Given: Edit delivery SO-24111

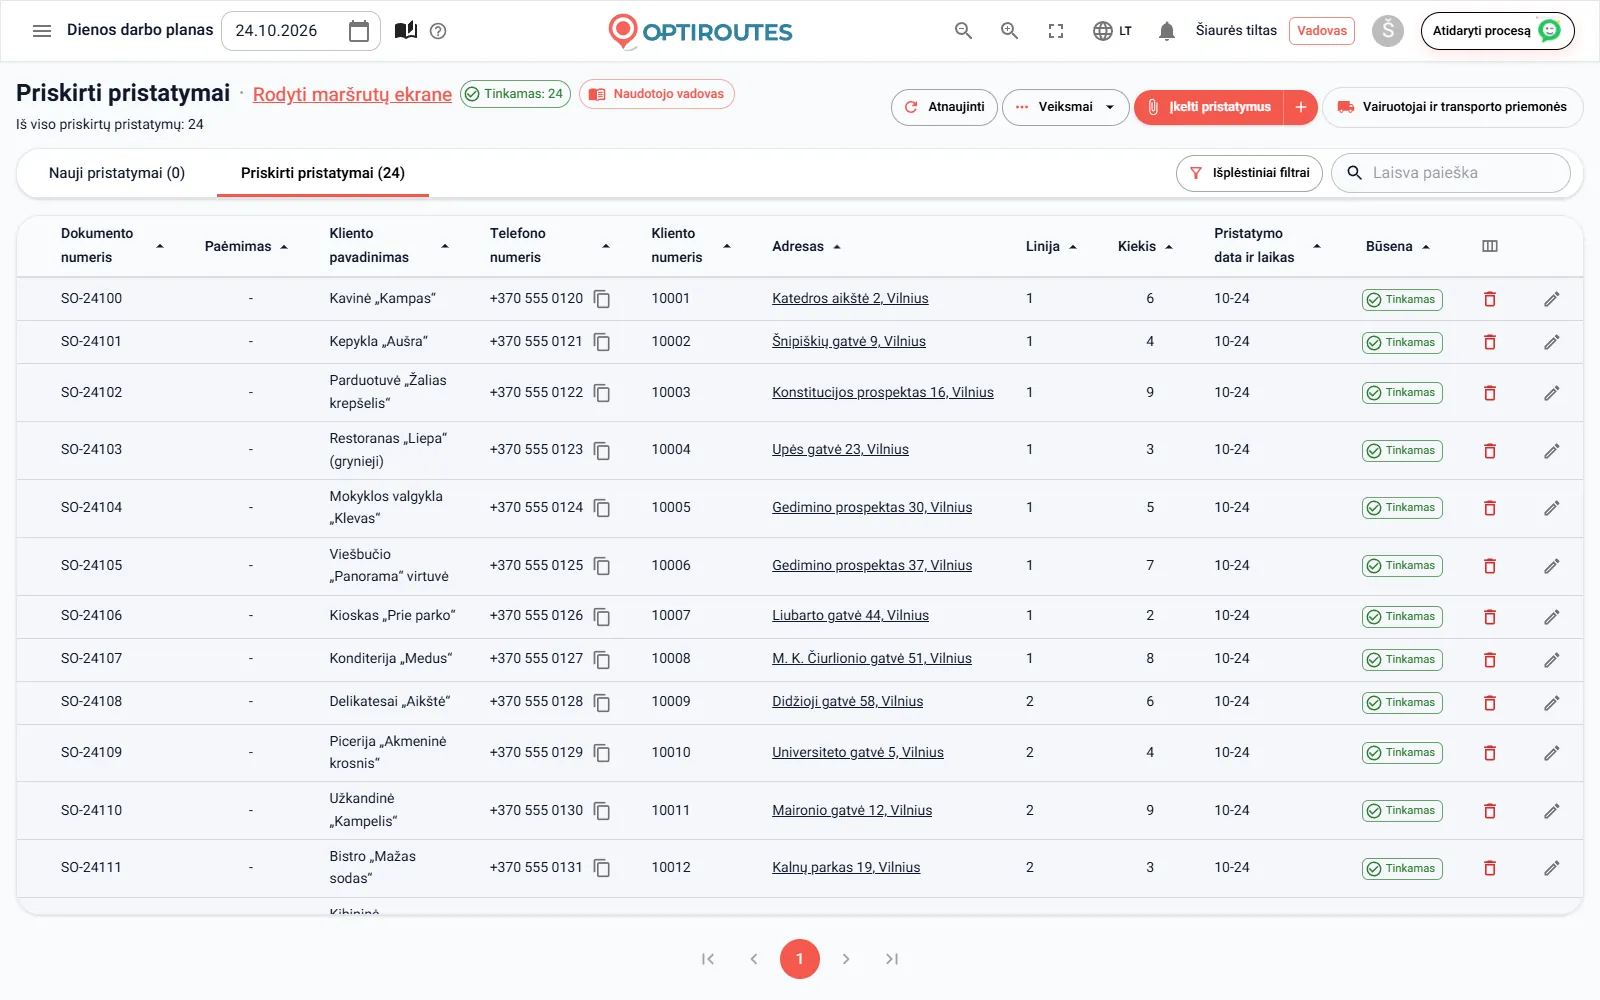Looking at the screenshot, I should (1552, 868).
